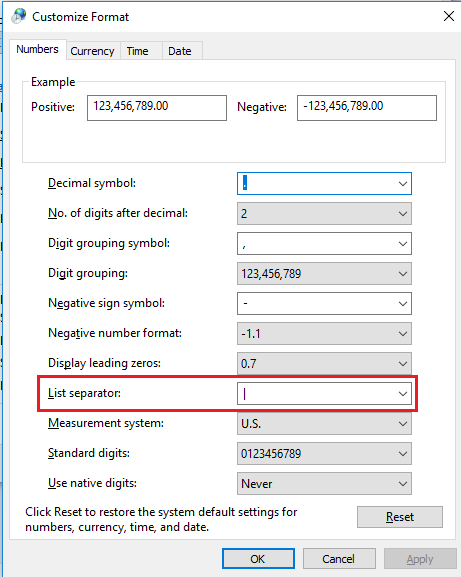Click the 'No. of digits after decimal:' label

[118, 213]
